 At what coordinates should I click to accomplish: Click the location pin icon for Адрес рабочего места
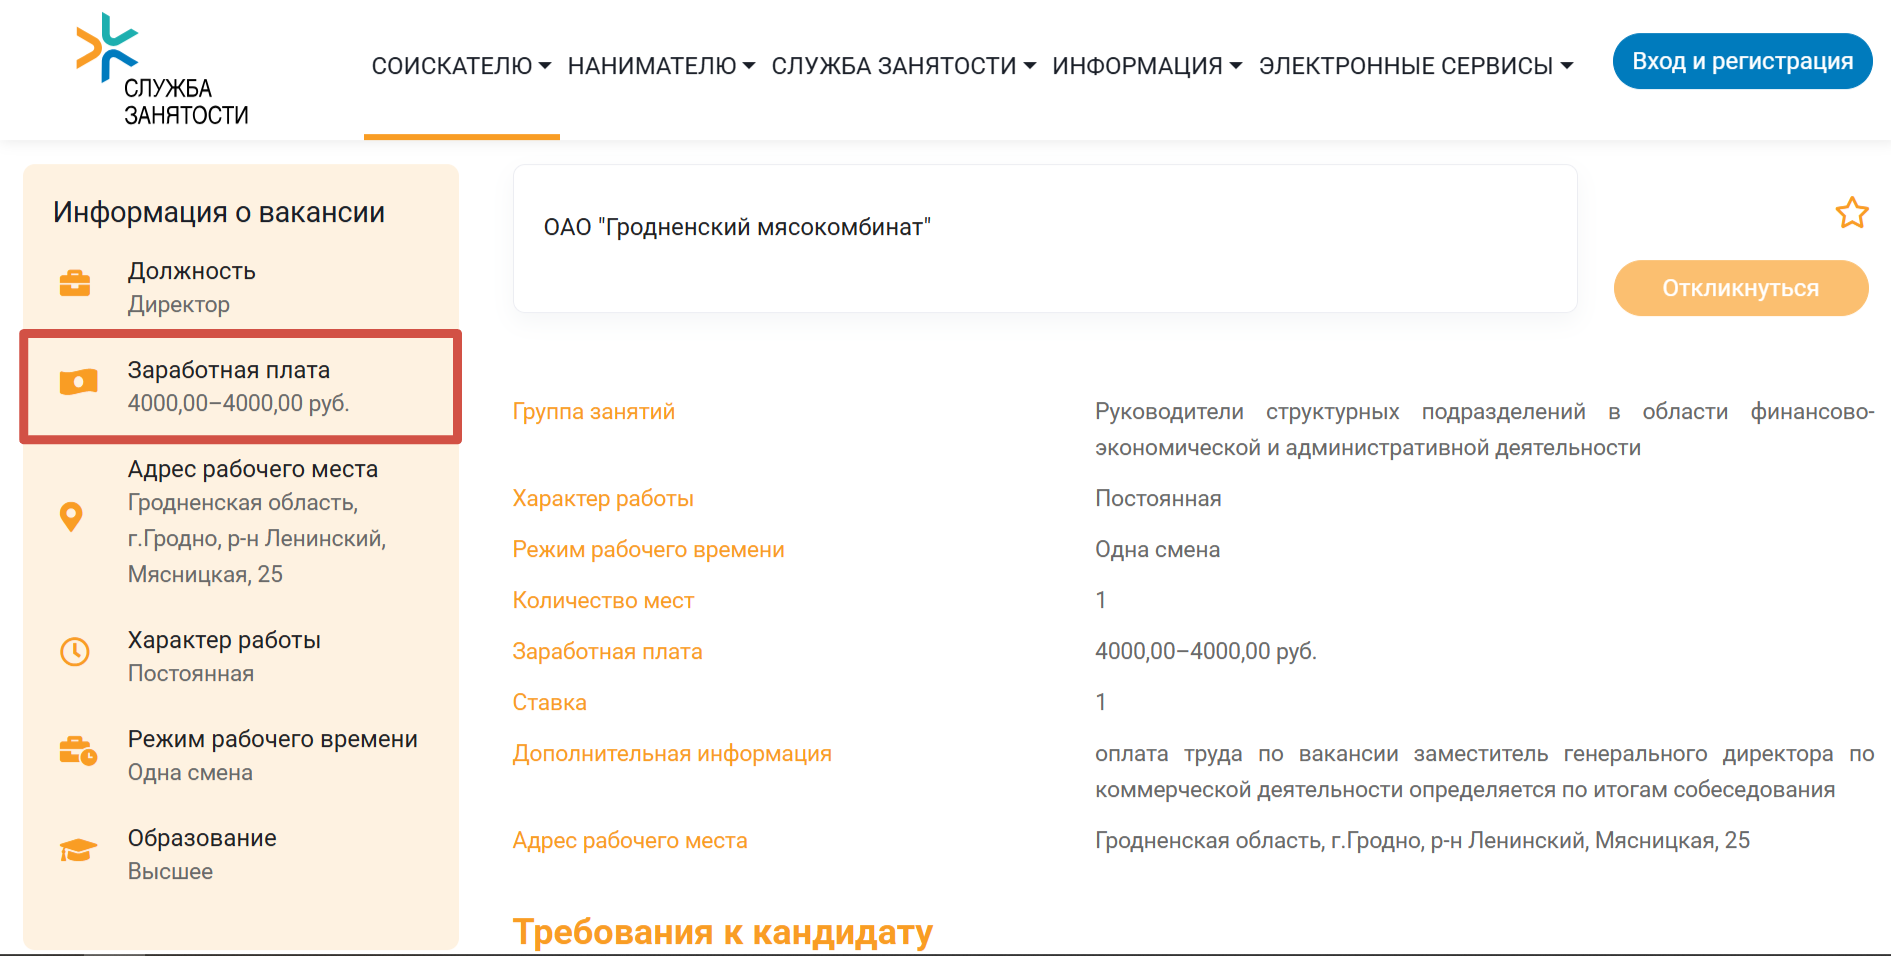coord(72,515)
